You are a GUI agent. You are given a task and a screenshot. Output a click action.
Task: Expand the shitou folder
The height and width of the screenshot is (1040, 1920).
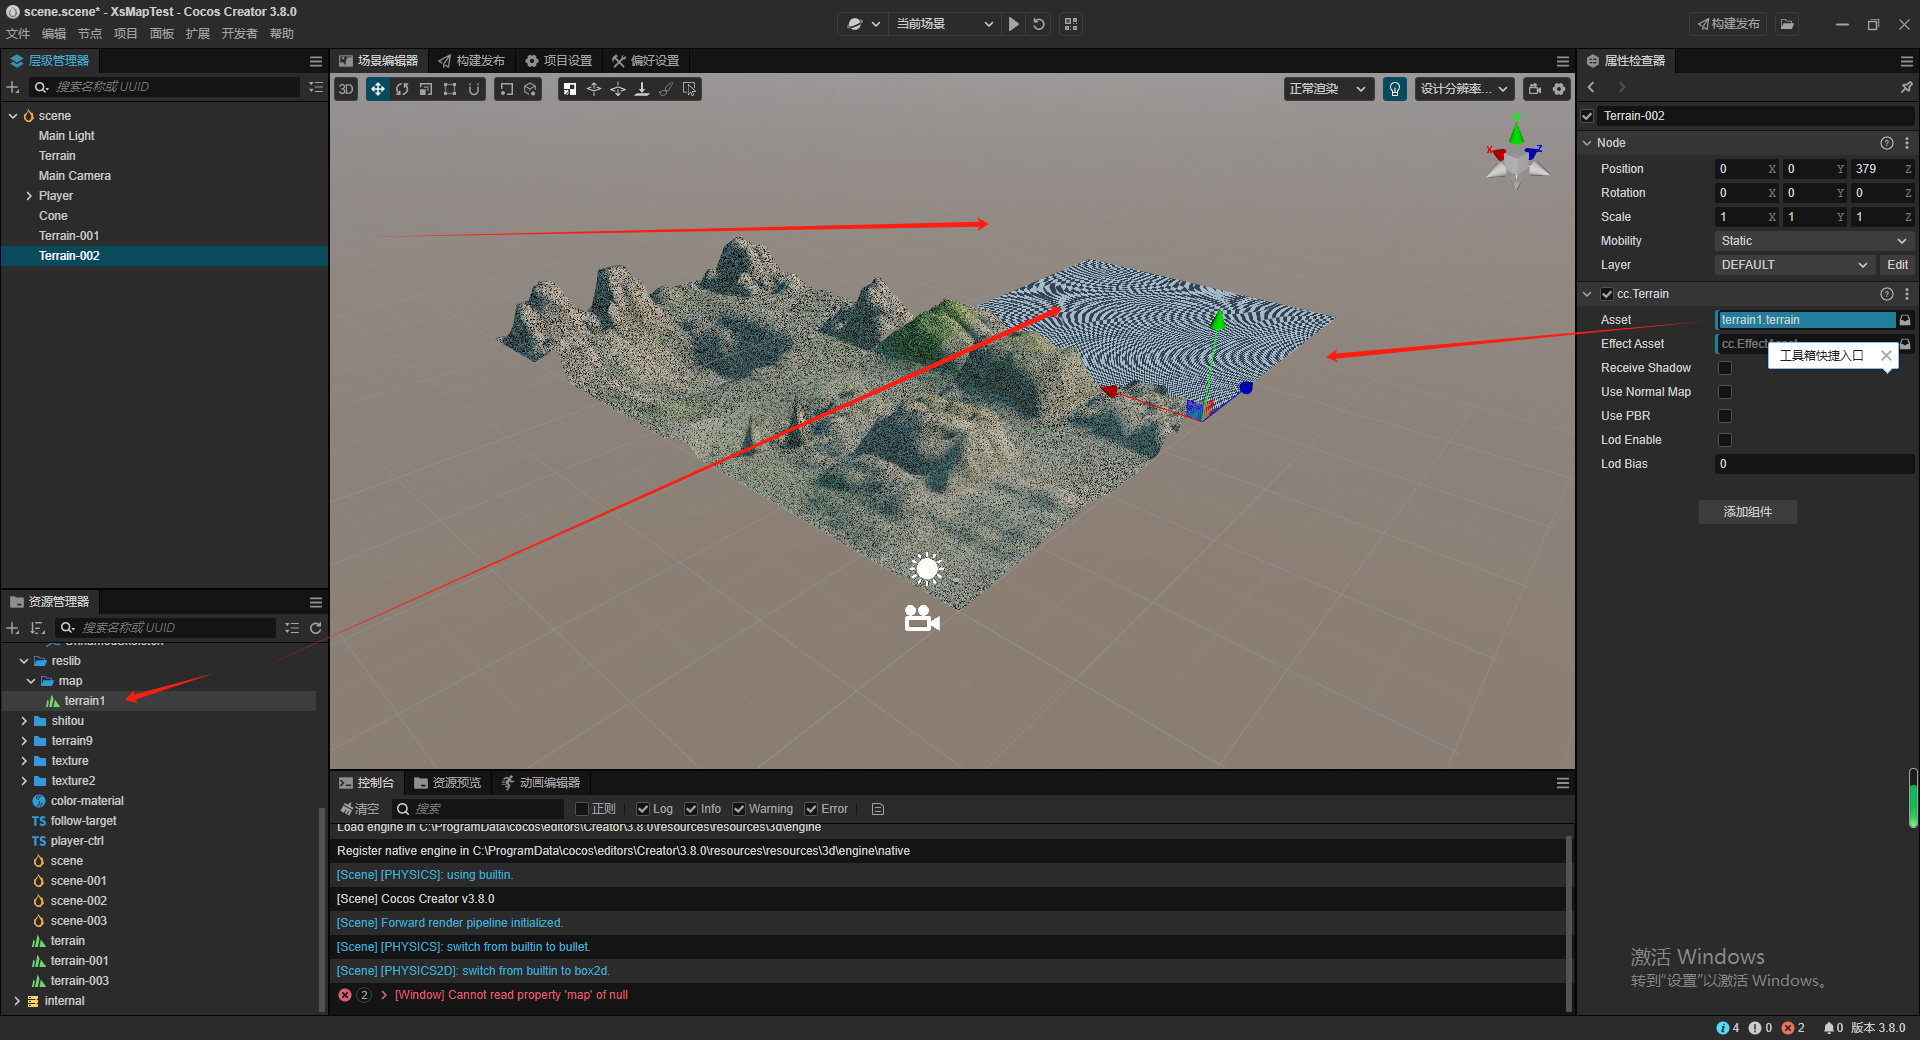24,721
